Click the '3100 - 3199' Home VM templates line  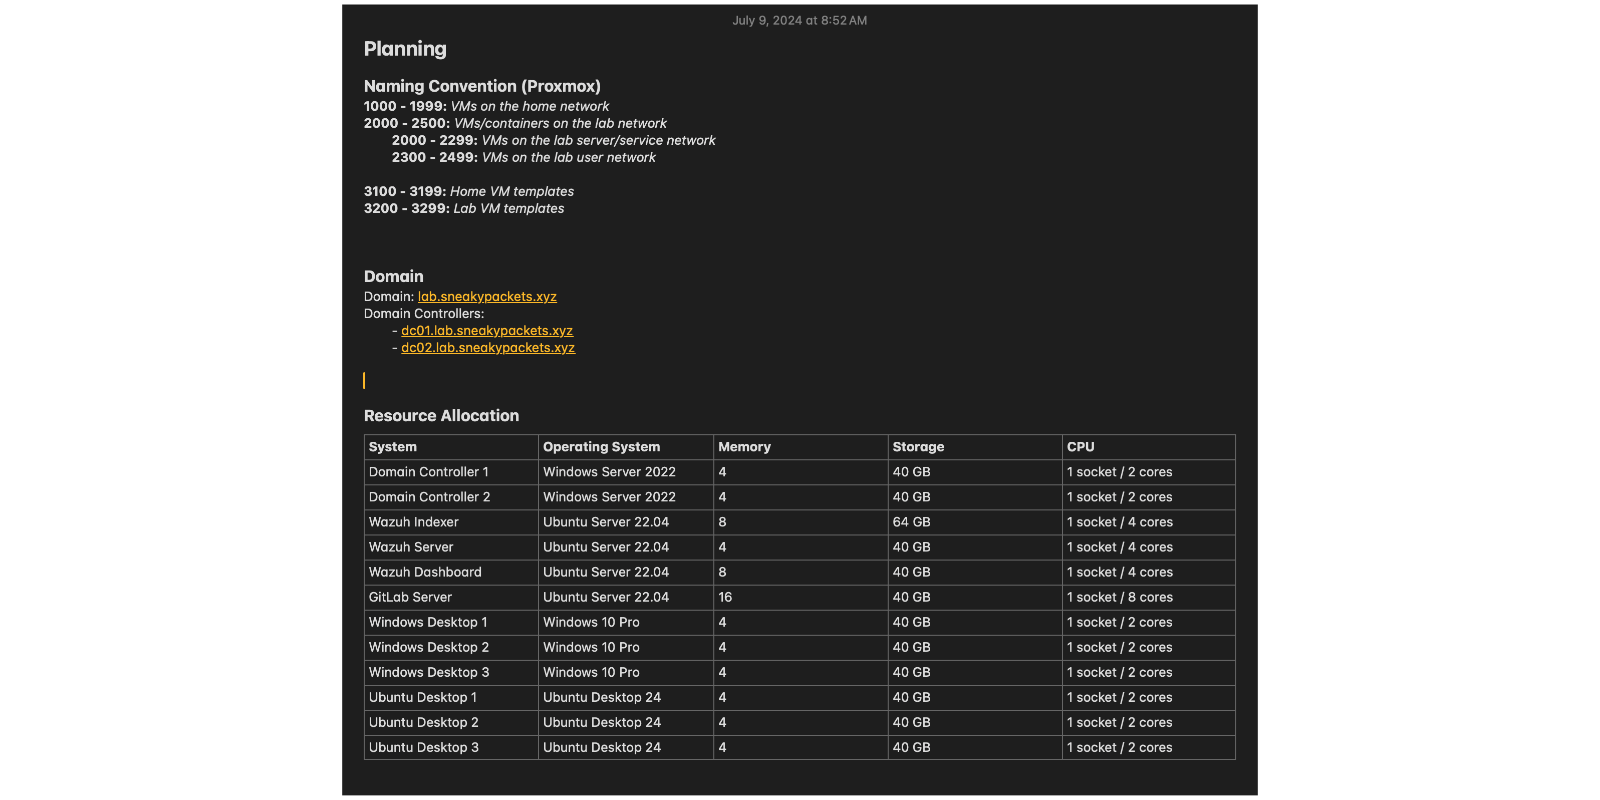point(469,191)
